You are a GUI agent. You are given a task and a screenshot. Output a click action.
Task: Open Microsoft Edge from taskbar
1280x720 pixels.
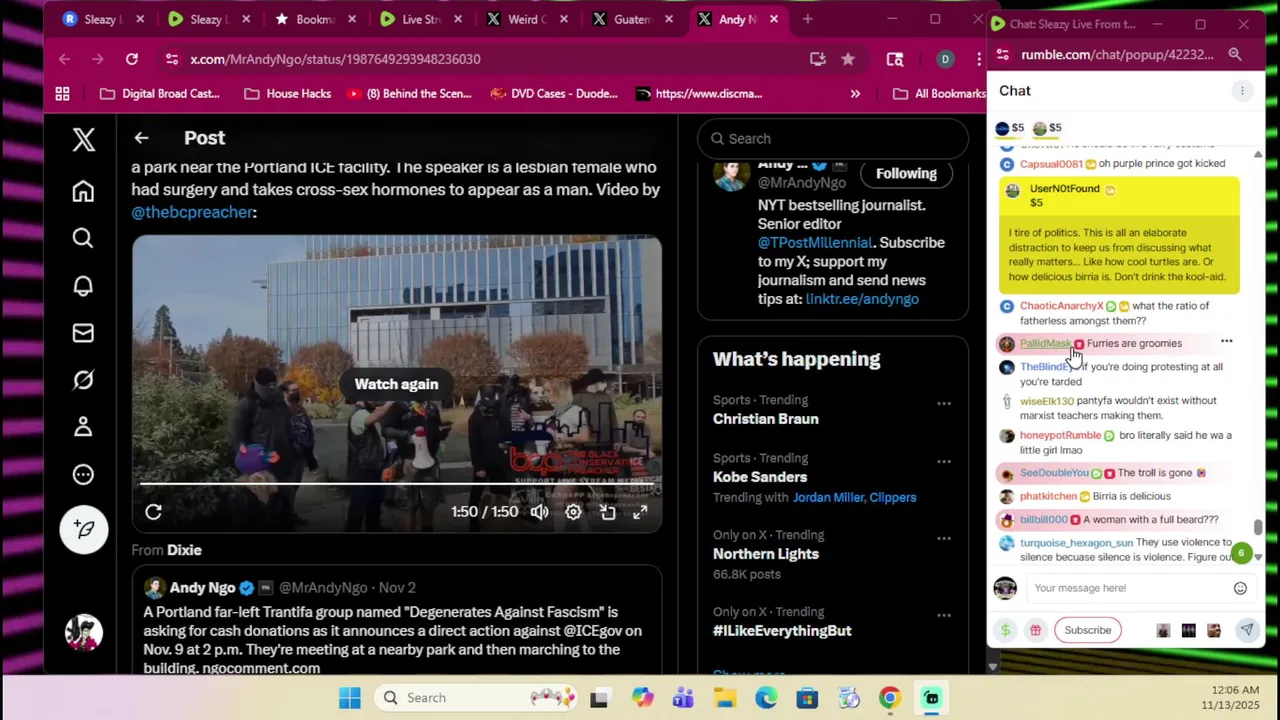[x=766, y=698]
